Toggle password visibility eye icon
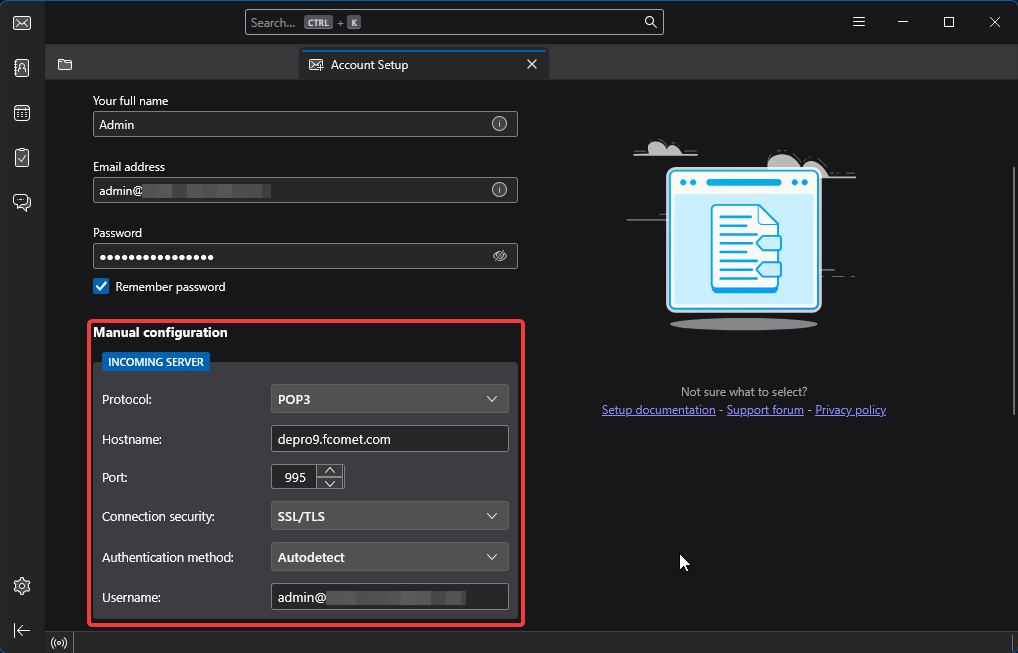The width and height of the screenshot is (1018, 653). [499, 256]
